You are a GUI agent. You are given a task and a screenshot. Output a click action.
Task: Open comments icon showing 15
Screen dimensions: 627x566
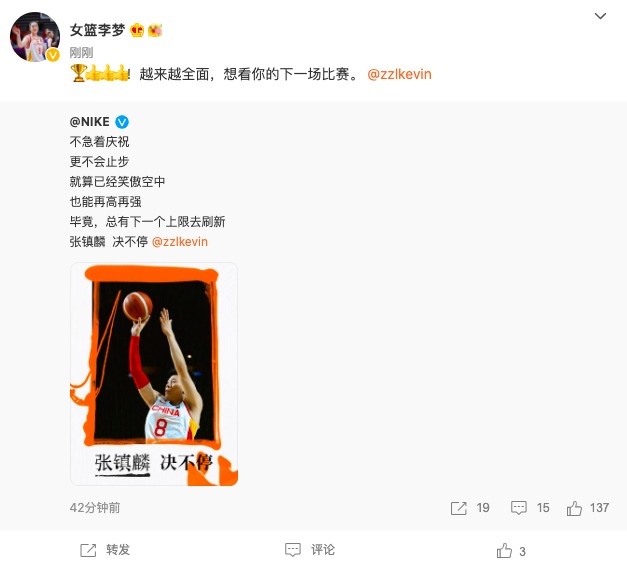pyautogui.click(x=519, y=508)
